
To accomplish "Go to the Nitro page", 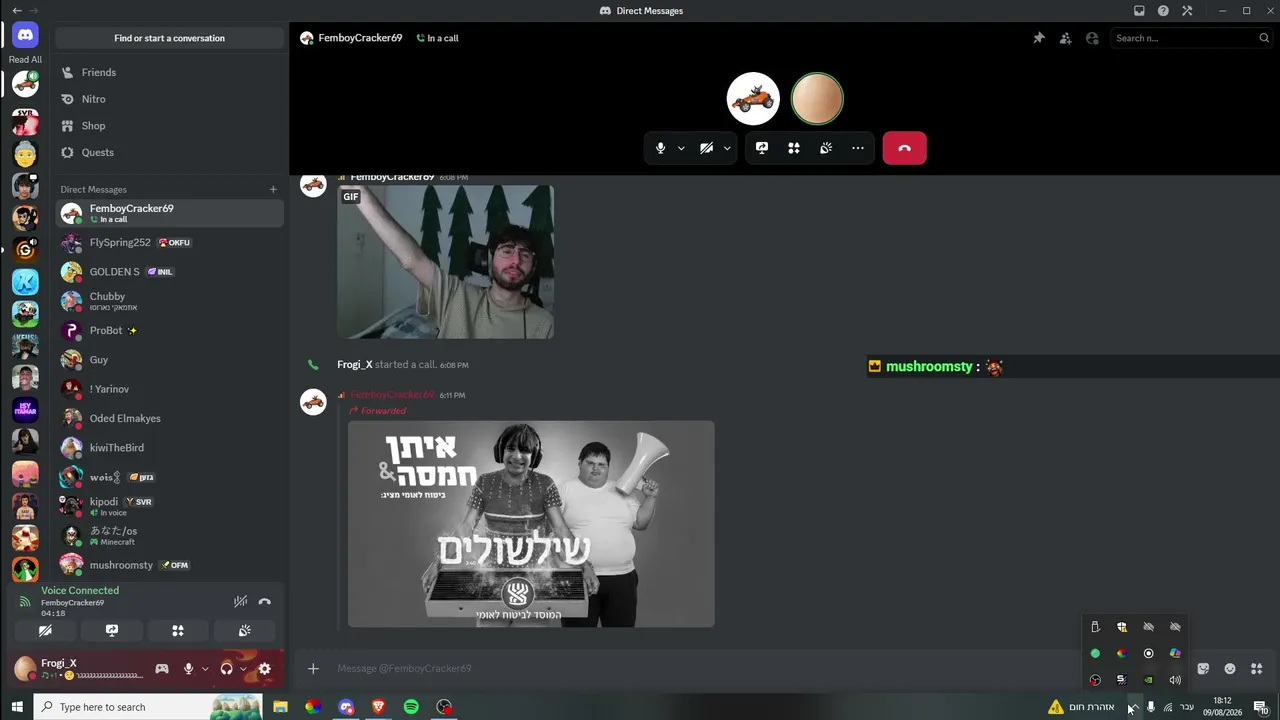I will (x=169, y=99).
